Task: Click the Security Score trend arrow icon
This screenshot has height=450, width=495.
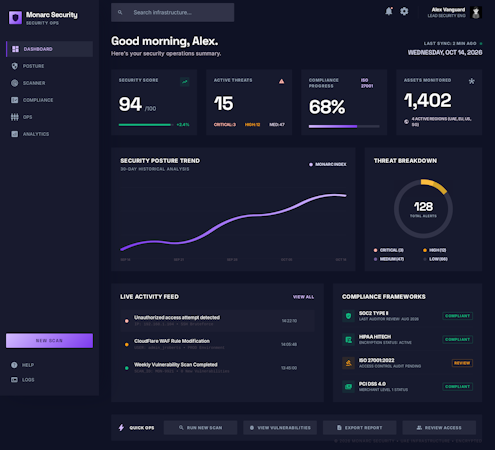Action: click(185, 81)
